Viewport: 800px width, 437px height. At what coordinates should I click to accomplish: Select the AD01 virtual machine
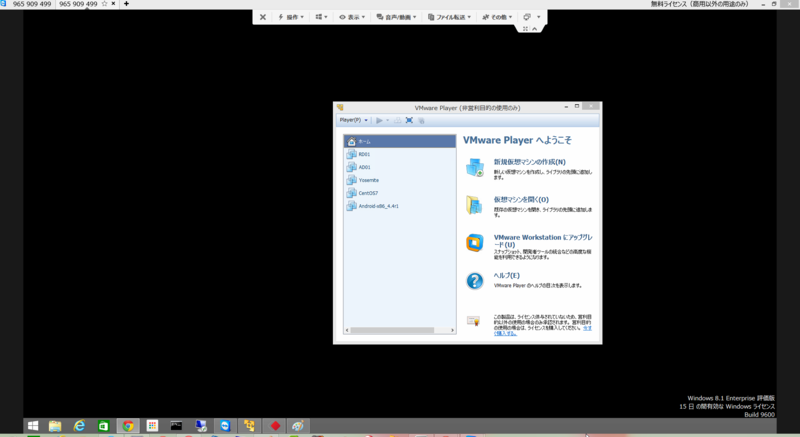(399, 167)
